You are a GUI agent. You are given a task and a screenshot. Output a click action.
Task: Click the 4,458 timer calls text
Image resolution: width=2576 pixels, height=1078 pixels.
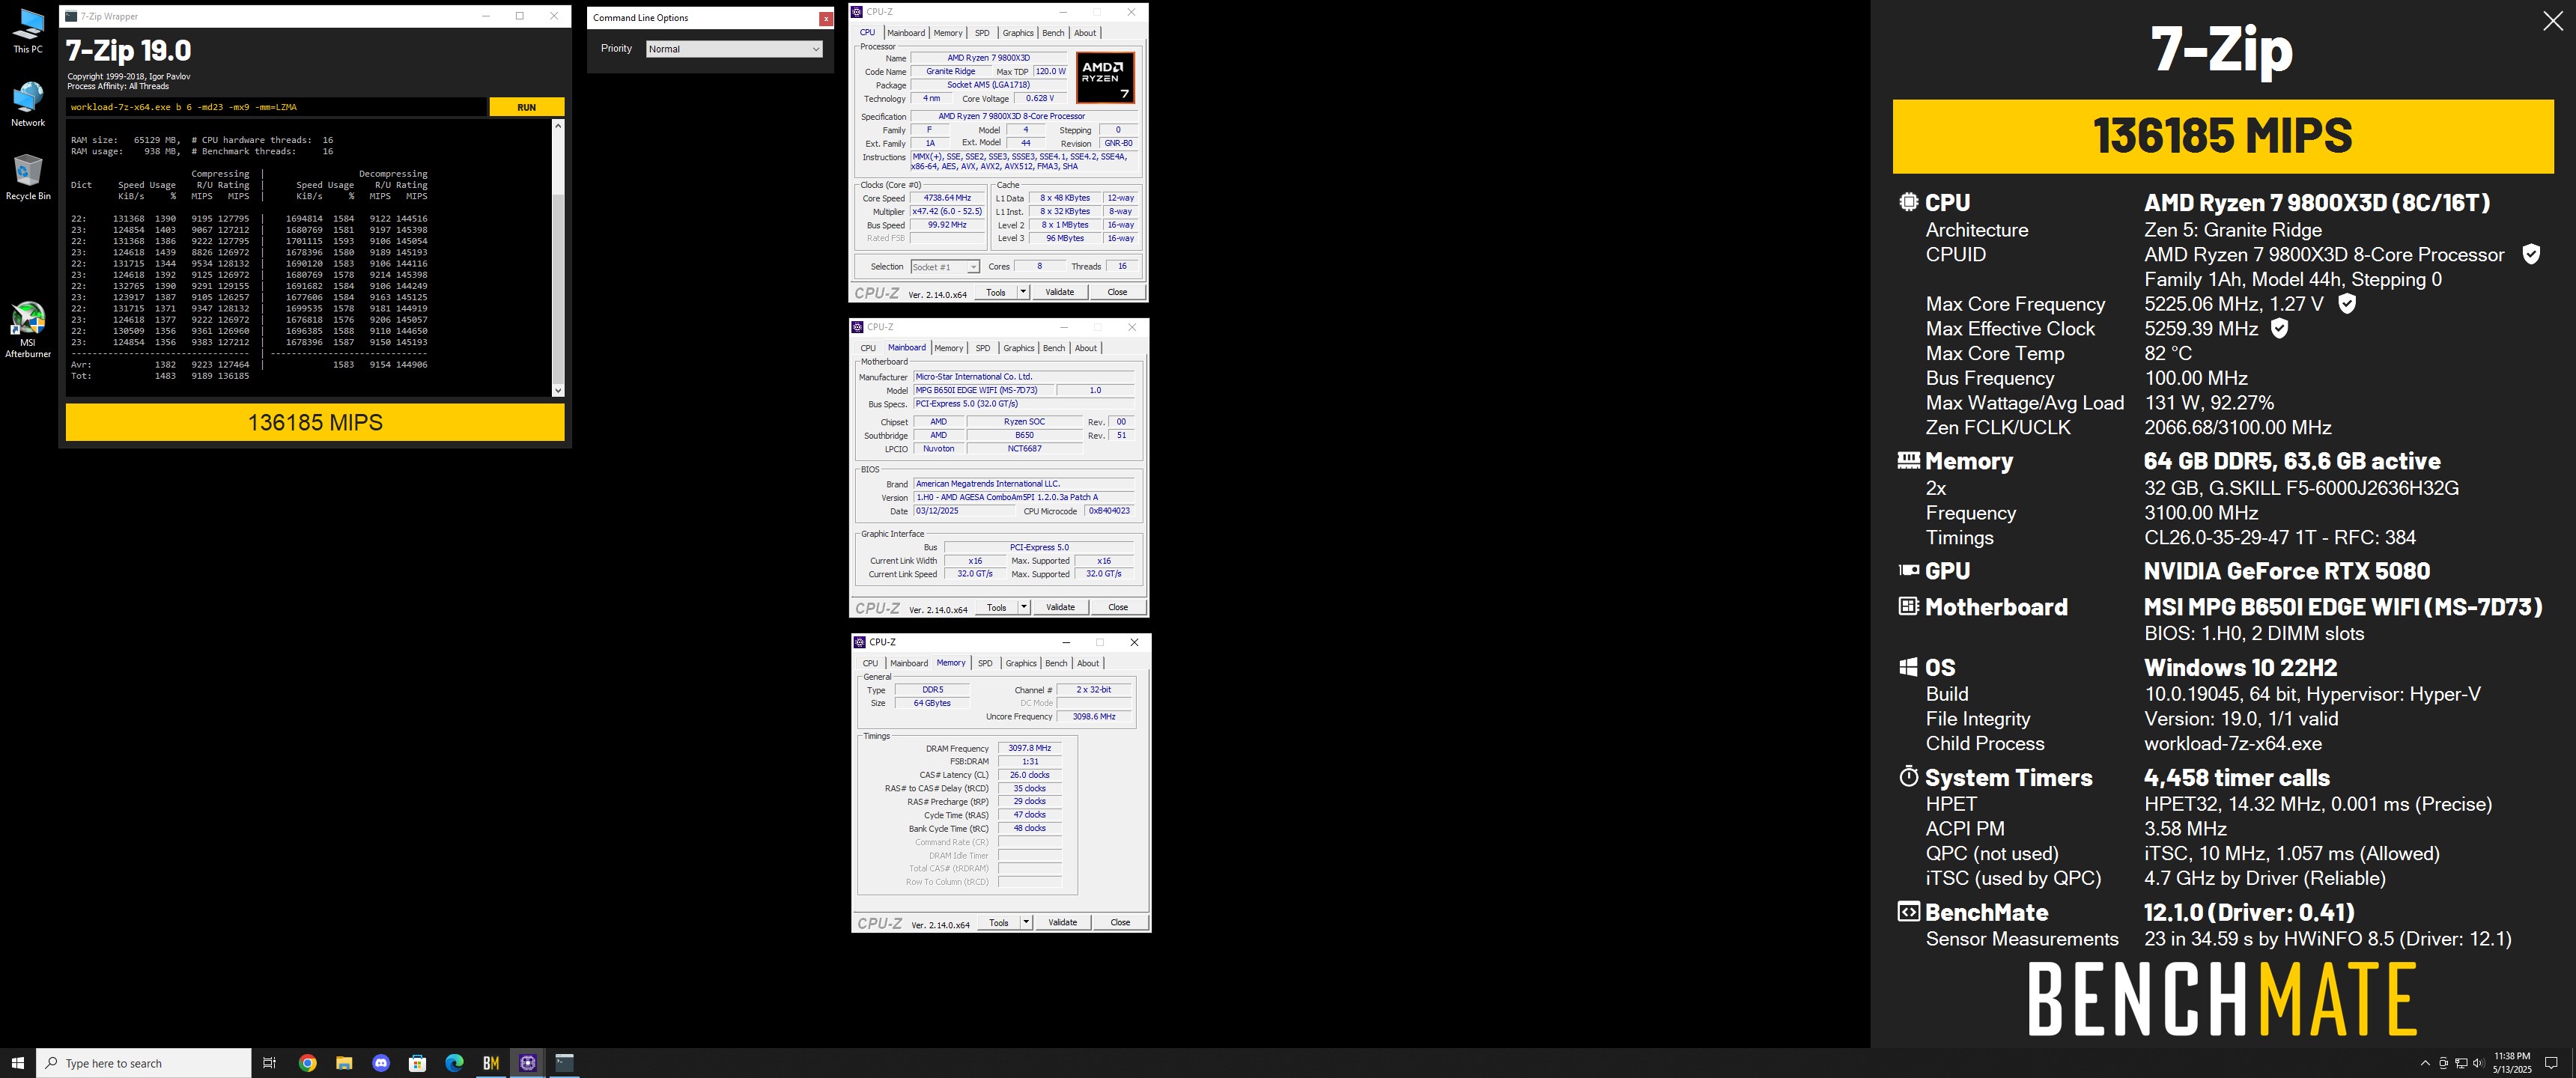2236,777
